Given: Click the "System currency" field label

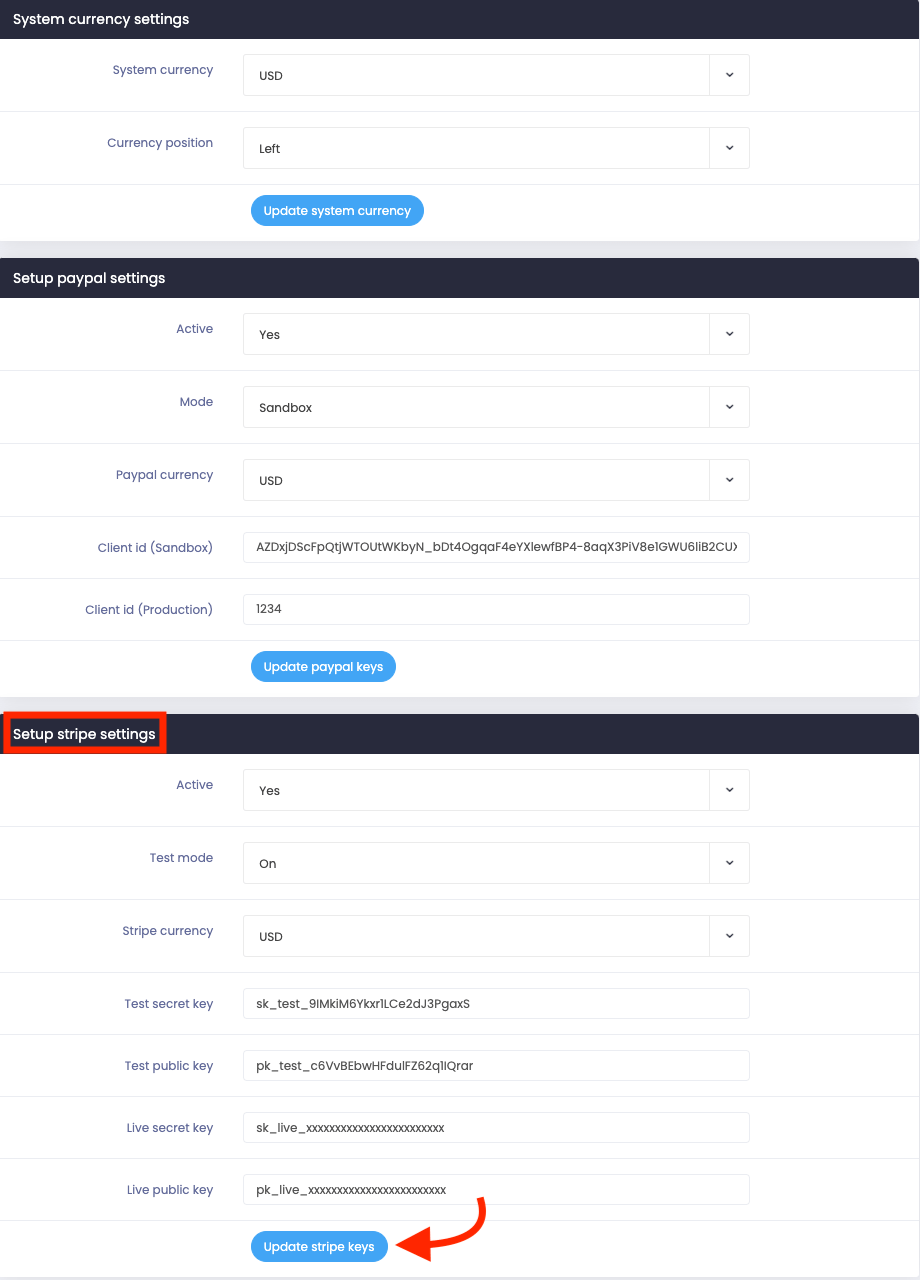Looking at the screenshot, I should pyautogui.click(x=163, y=70).
